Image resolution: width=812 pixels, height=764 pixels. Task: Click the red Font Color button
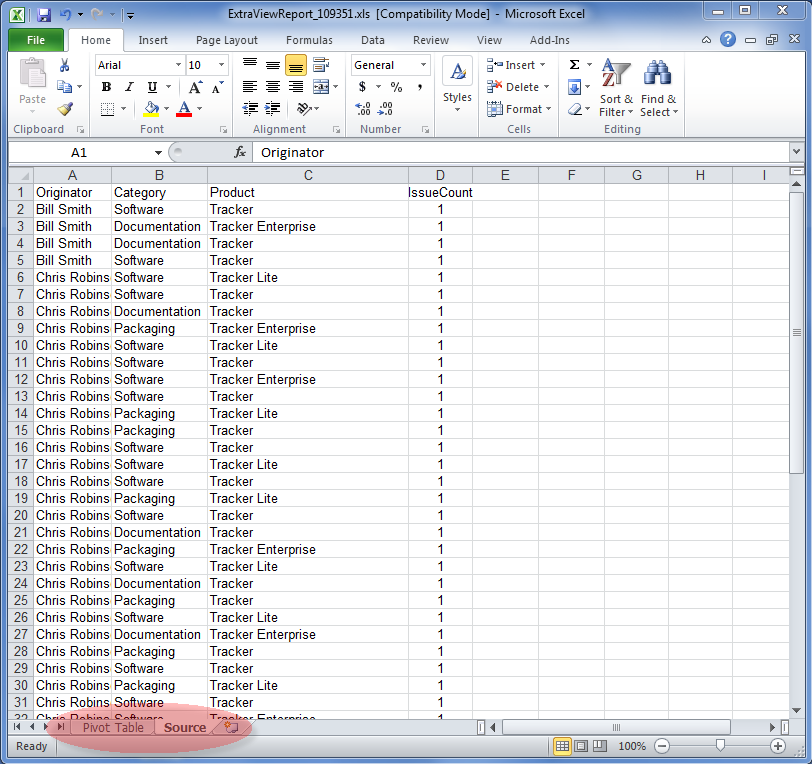tap(184, 109)
